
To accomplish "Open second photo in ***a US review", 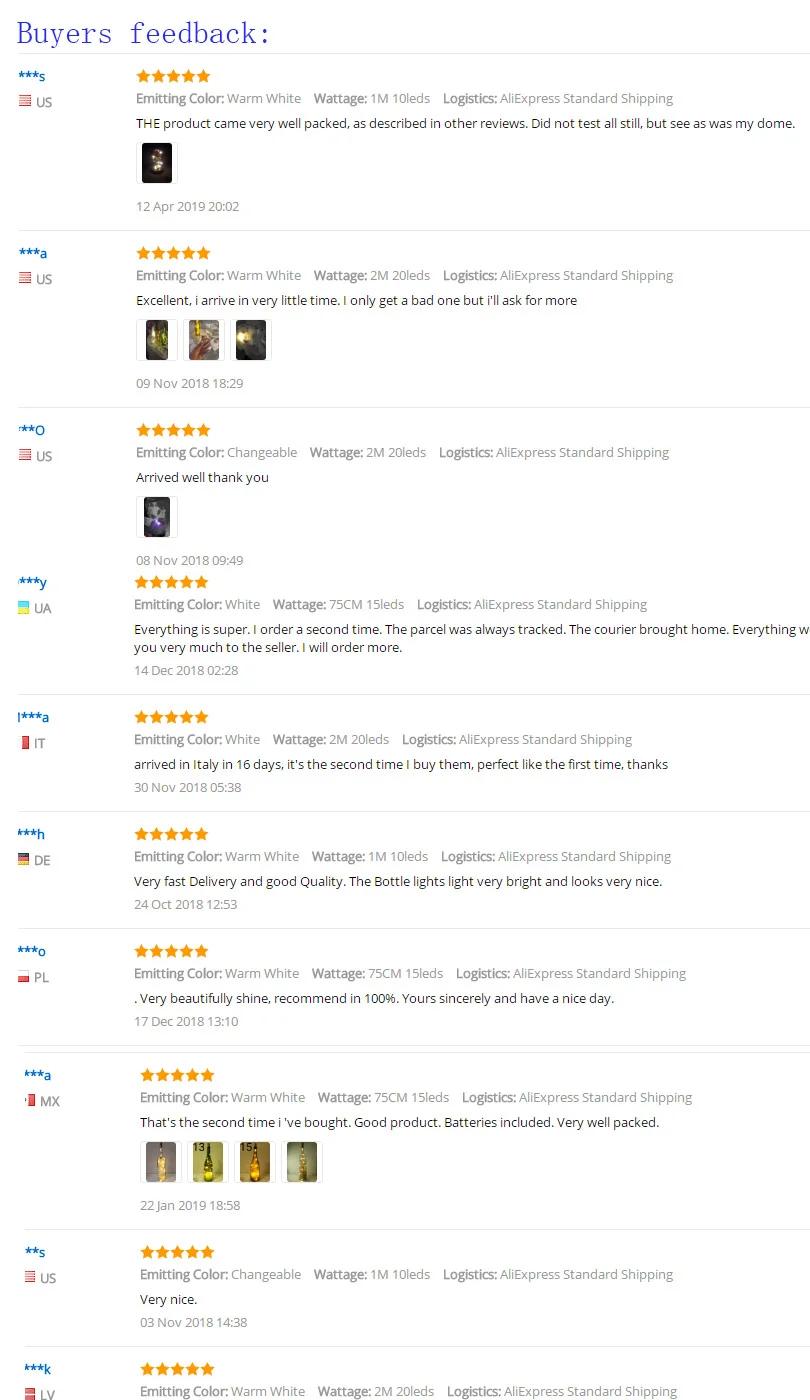I will (204, 340).
